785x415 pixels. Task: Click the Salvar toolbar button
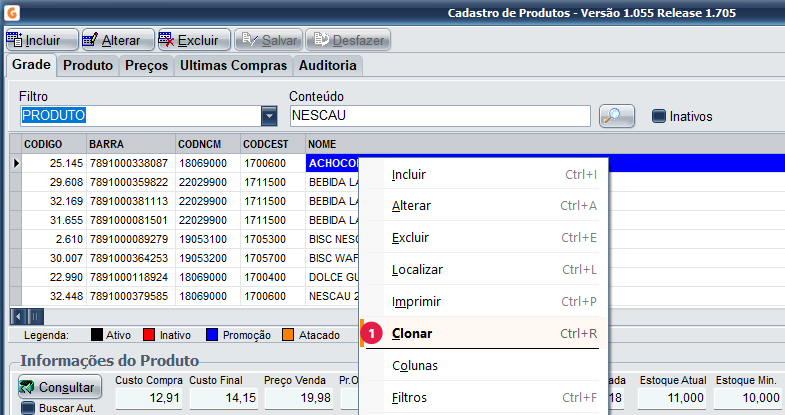pyautogui.click(x=269, y=40)
